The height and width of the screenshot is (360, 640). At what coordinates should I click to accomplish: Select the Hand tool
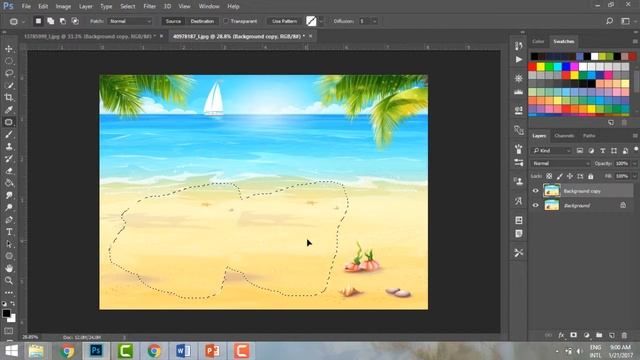coord(9,268)
